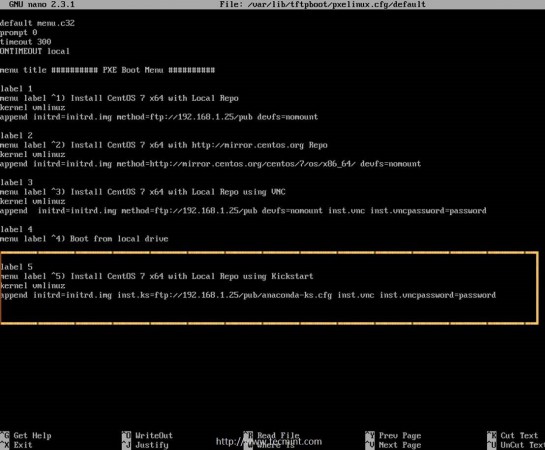This screenshot has height=450, width=545.
Task: Place cursor on 'Boot from local drive' line
Action: 84,239
